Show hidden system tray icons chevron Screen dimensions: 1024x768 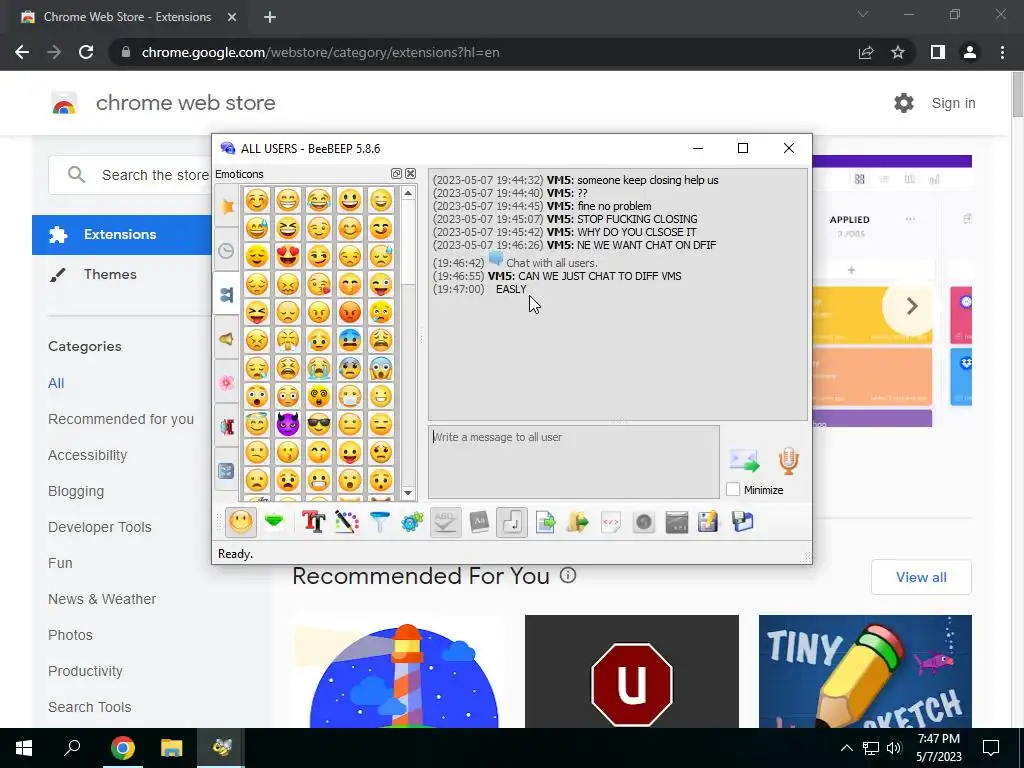[846, 748]
